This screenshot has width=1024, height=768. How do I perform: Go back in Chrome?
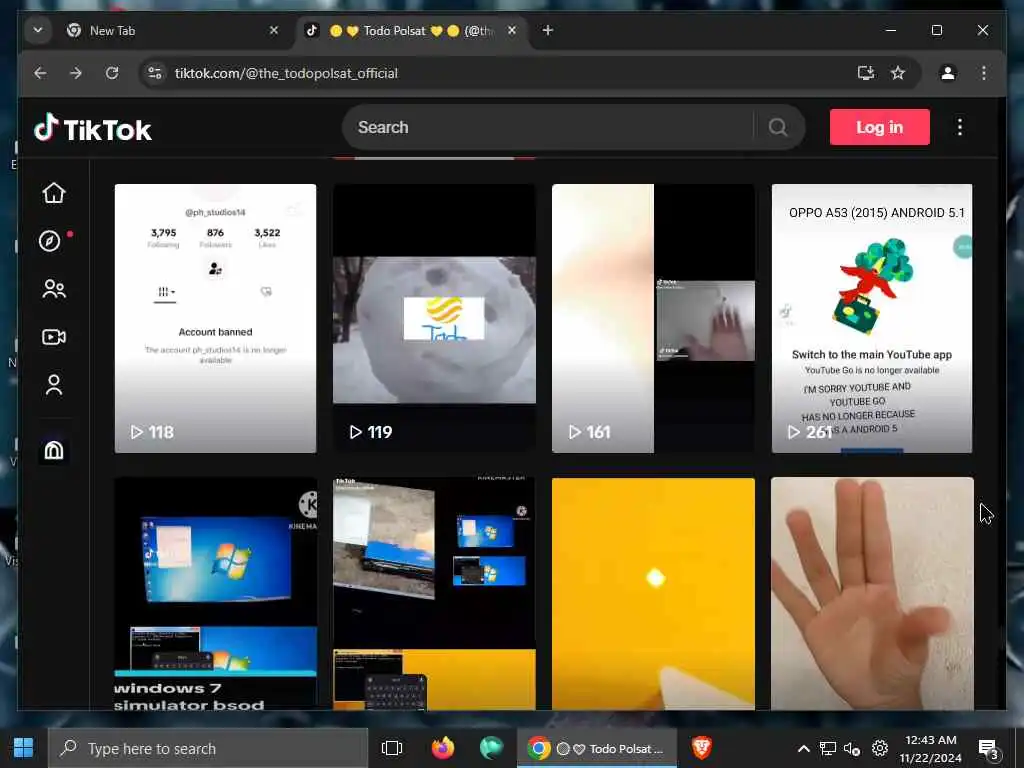(x=40, y=73)
